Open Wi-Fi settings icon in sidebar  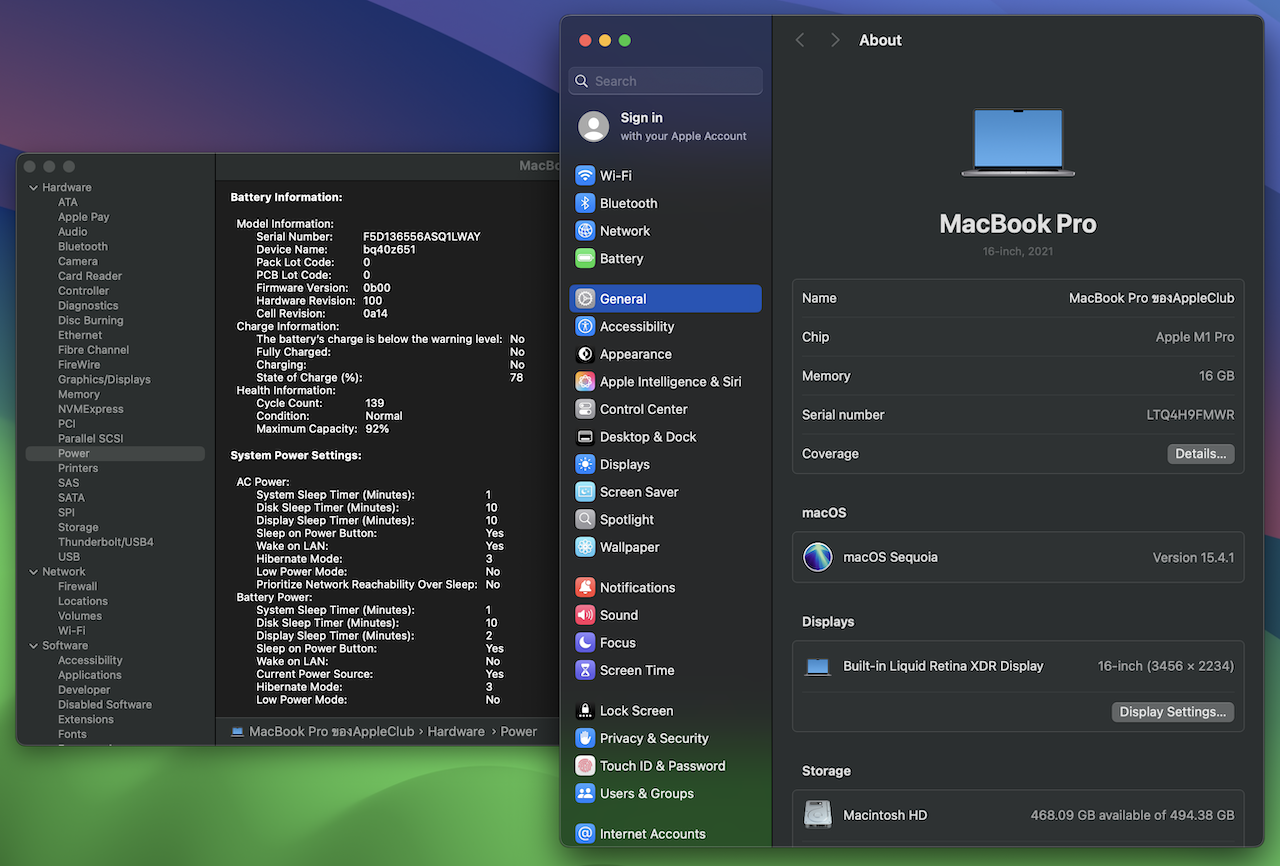pyautogui.click(x=585, y=175)
